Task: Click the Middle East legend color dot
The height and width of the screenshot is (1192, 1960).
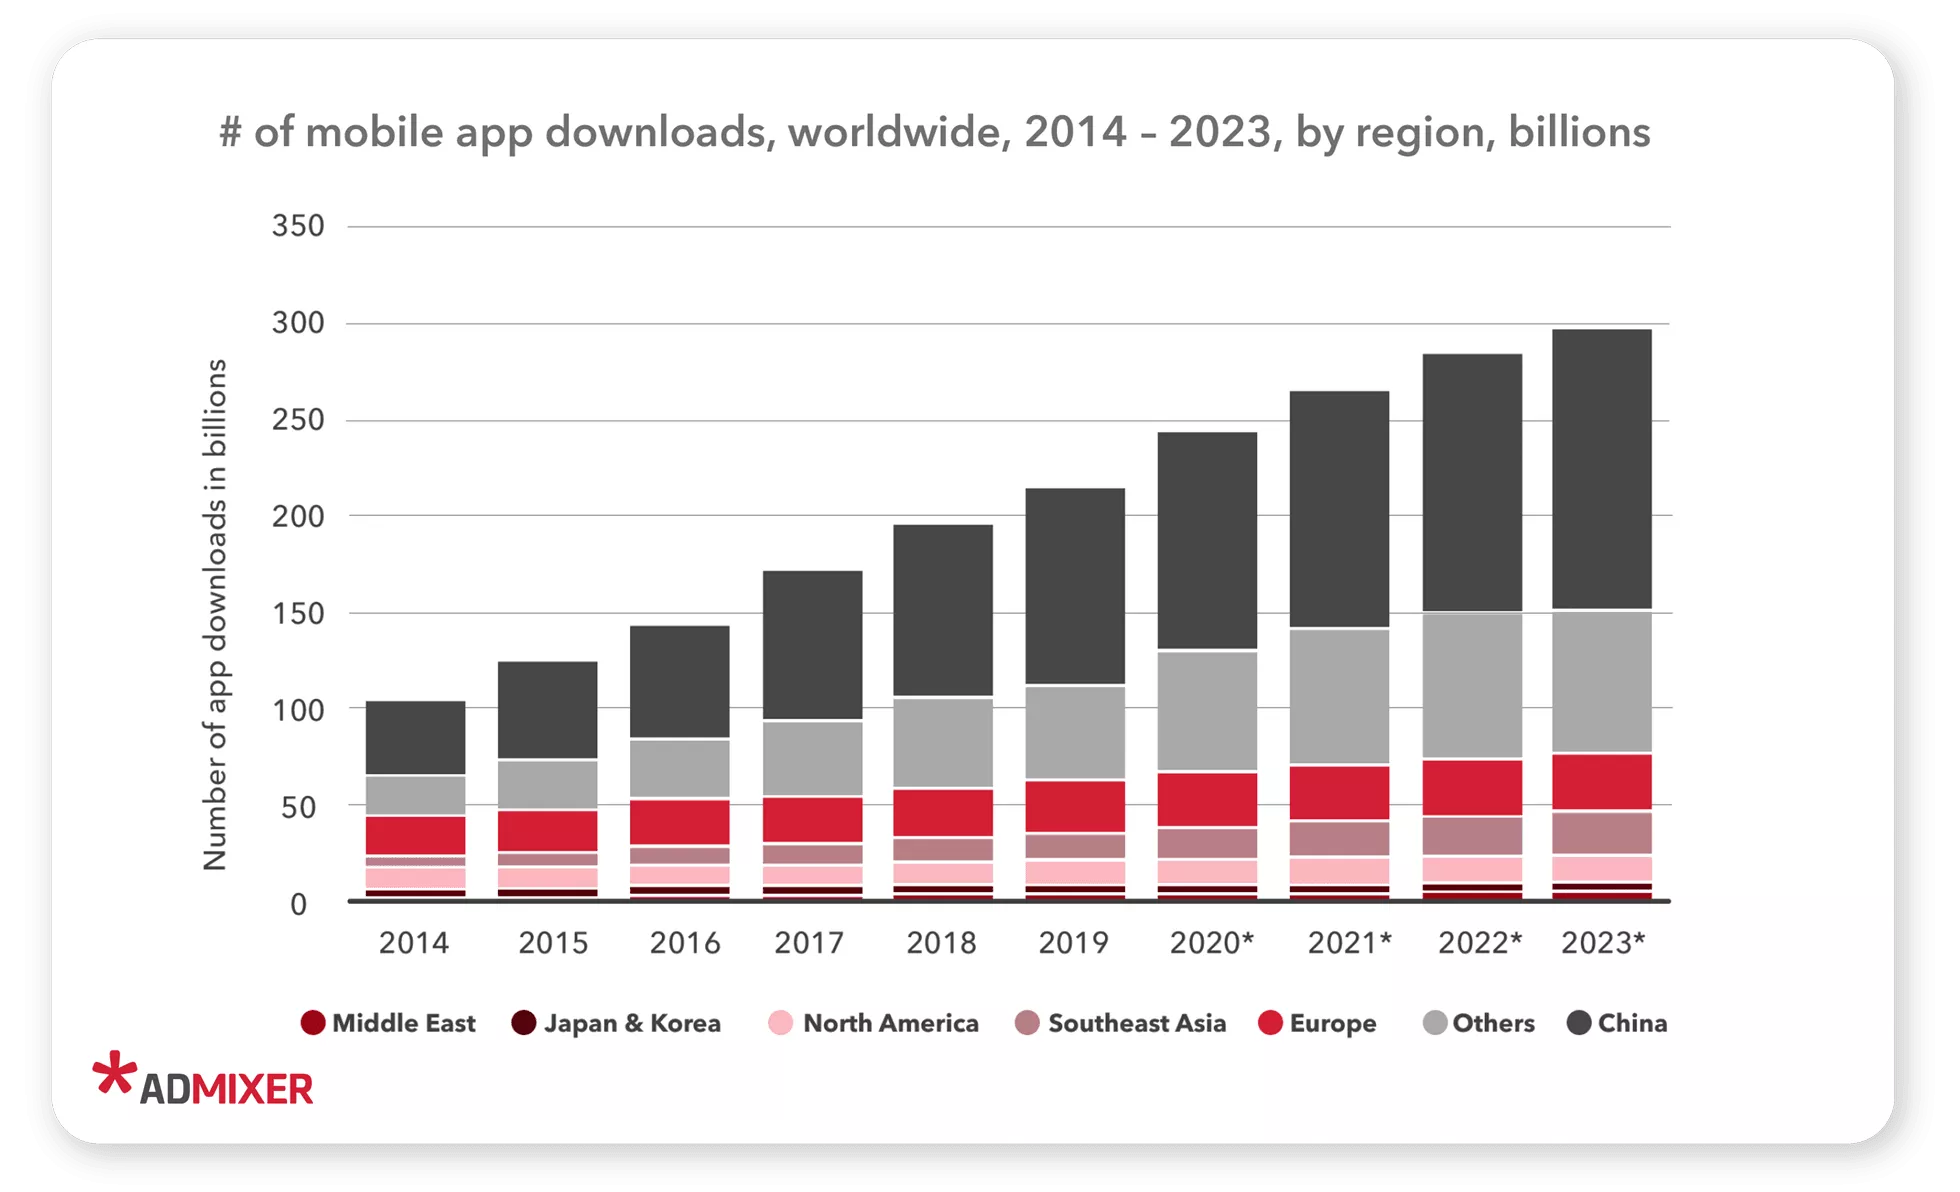Action: pos(313,1022)
